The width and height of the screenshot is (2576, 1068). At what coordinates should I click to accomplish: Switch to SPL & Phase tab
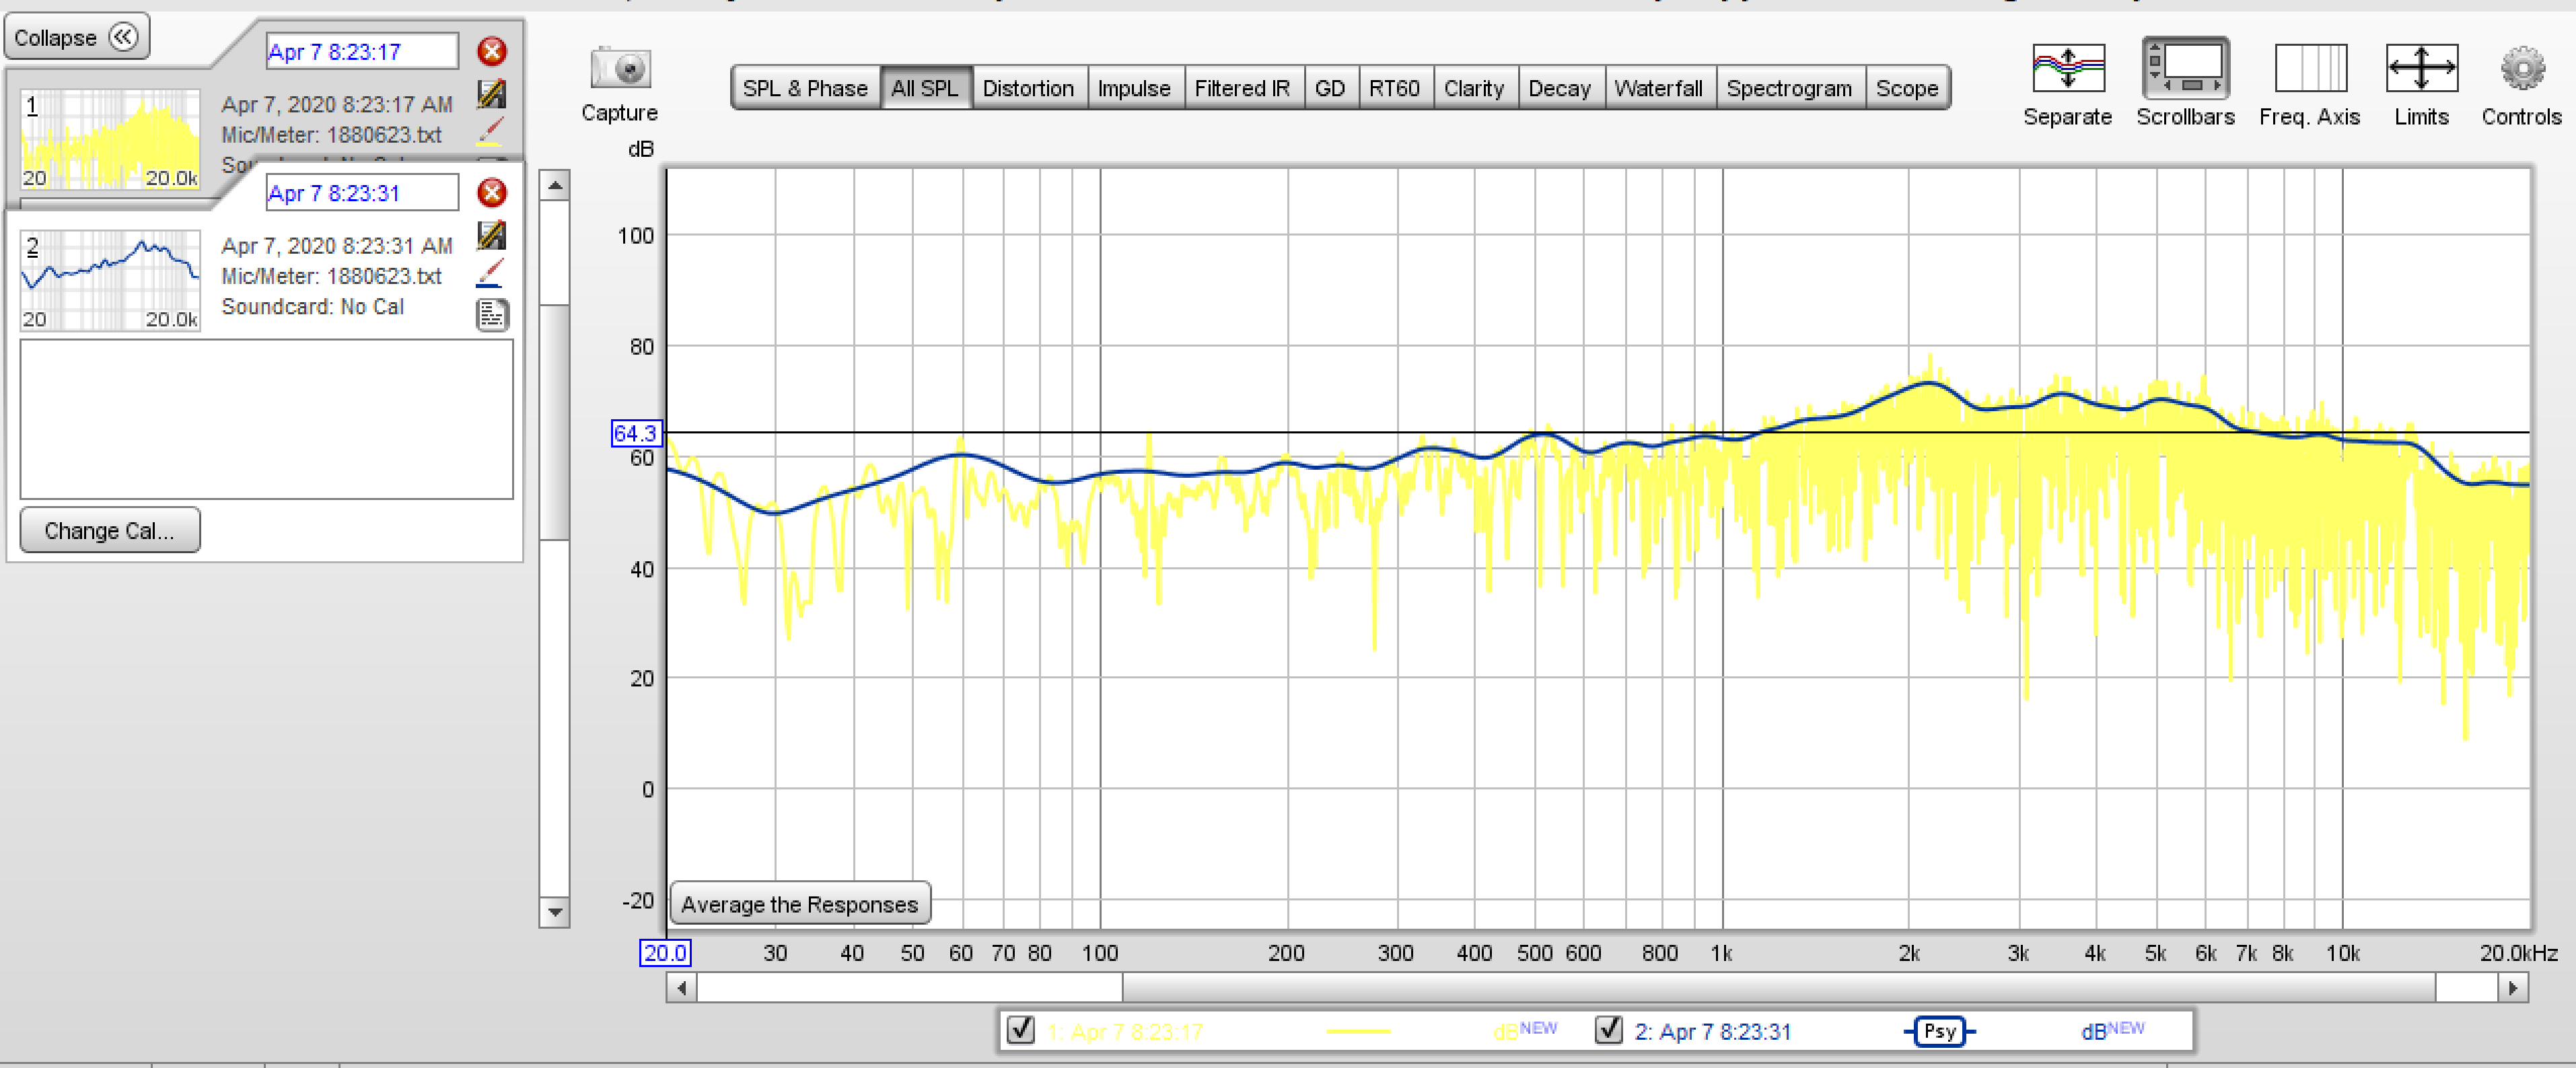tap(805, 88)
